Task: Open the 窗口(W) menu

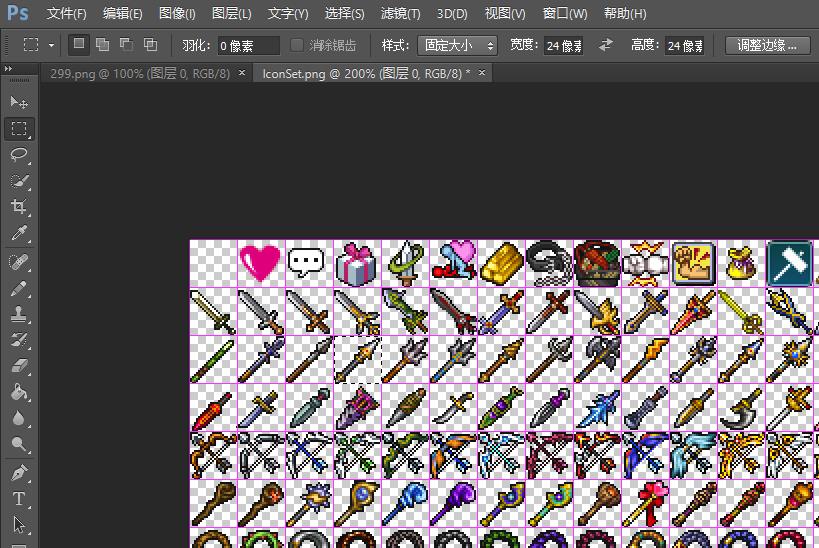Action: pyautogui.click(x=565, y=13)
